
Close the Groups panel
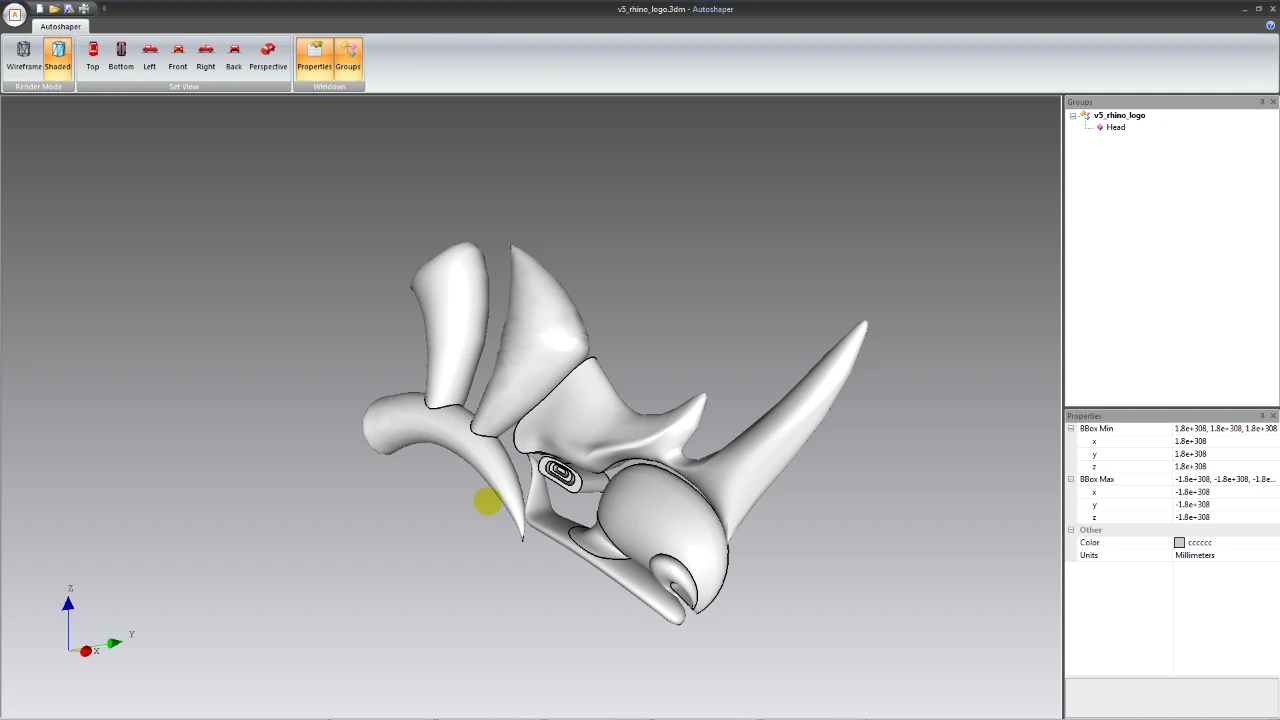[x=1273, y=102]
